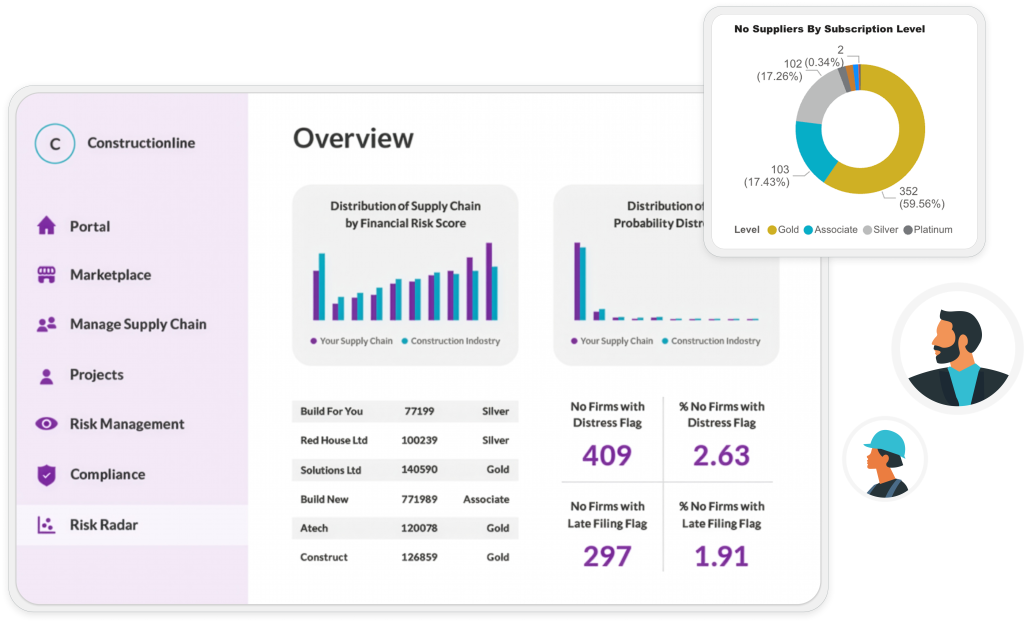
Task: Click the Constructionline circular C logo
Action: pos(54,144)
